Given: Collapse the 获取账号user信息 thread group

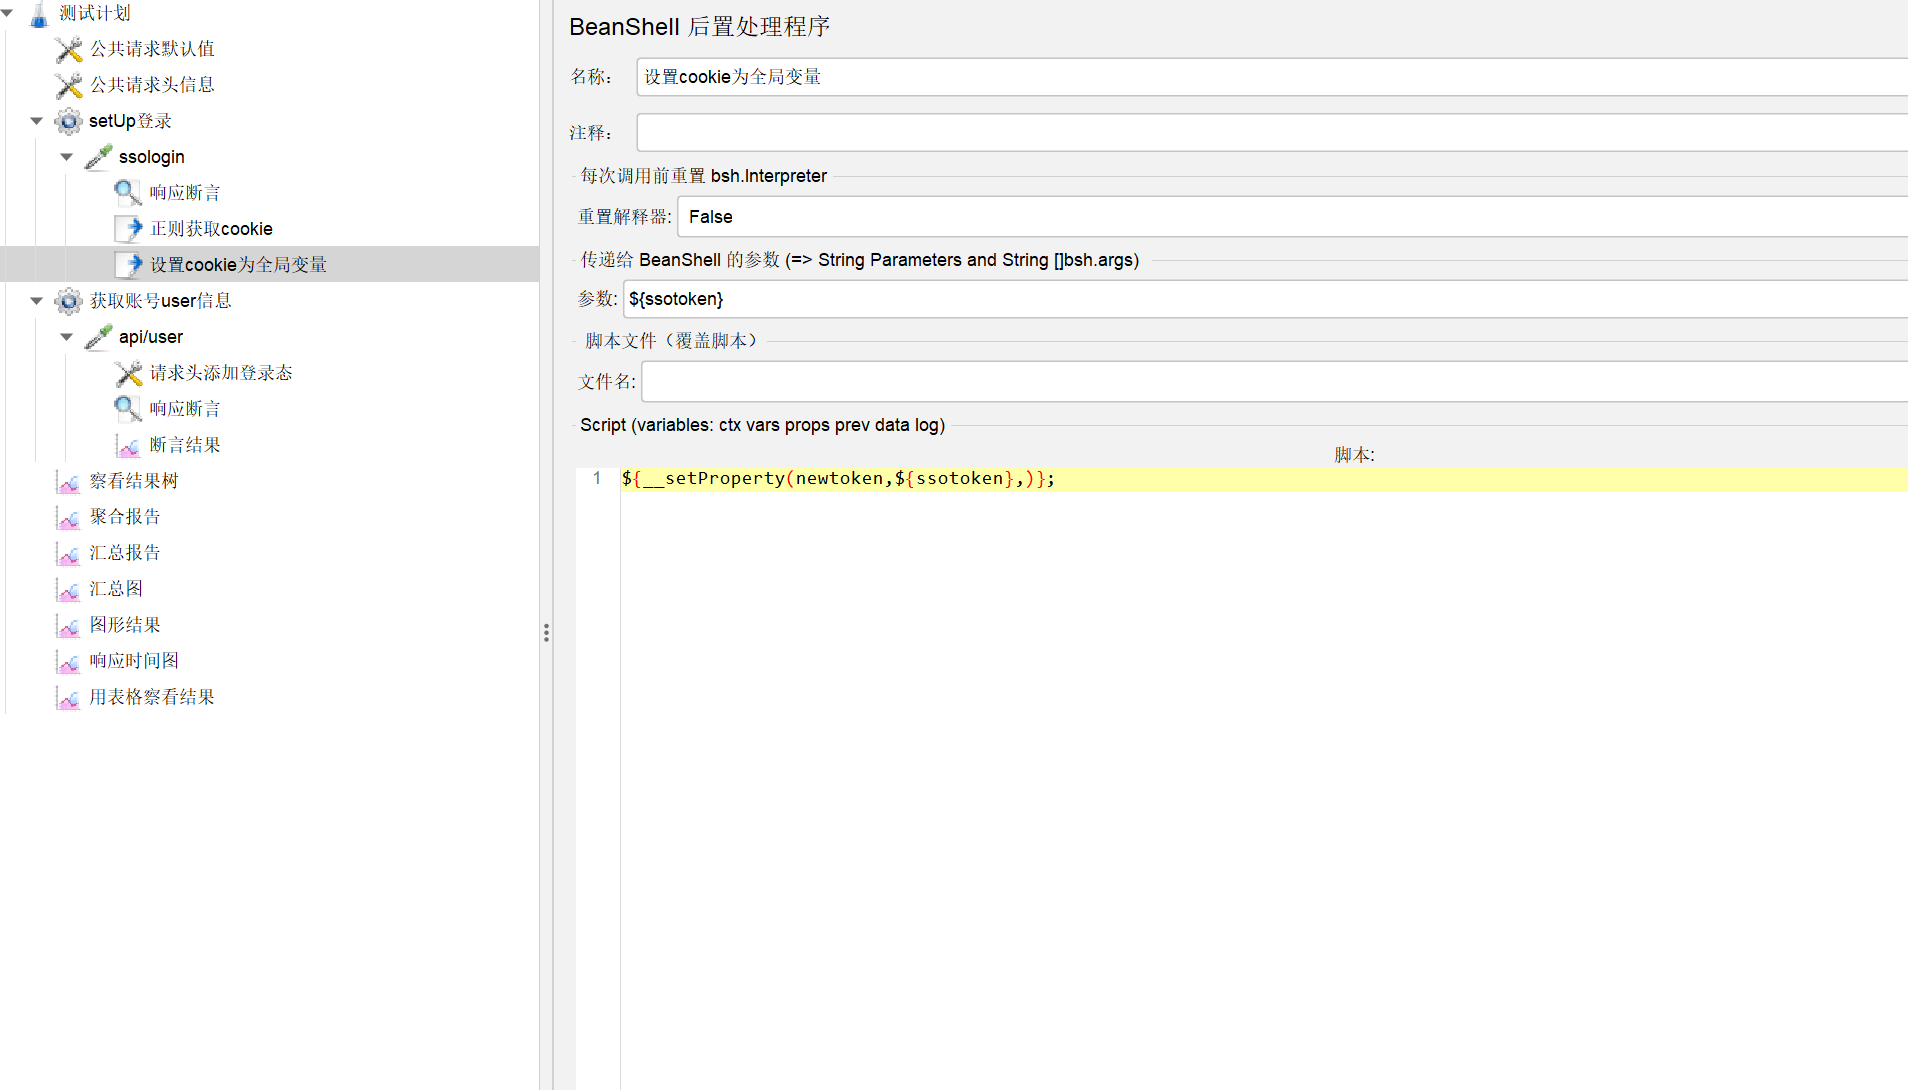Looking at the screenshot, I should point(37,301).
